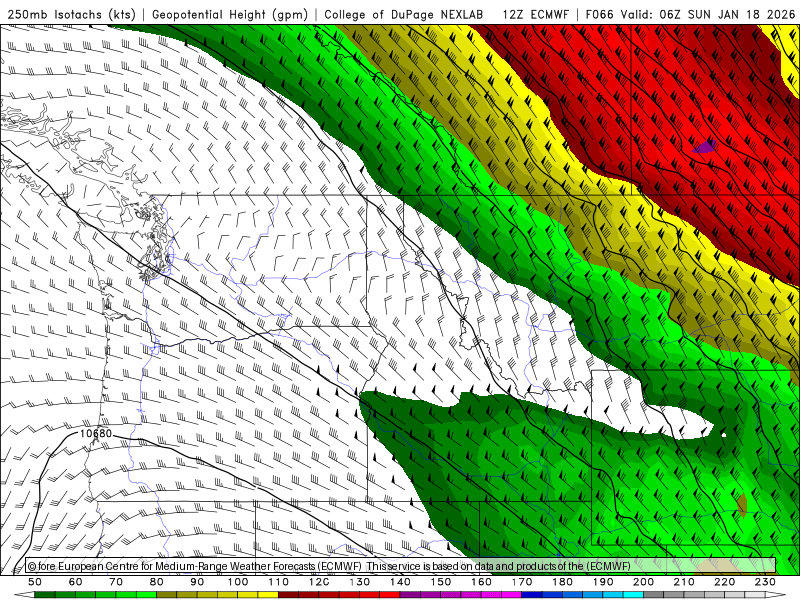Click the 140 value on the color scale
This screenshot has width=800, height=600.
400,582
